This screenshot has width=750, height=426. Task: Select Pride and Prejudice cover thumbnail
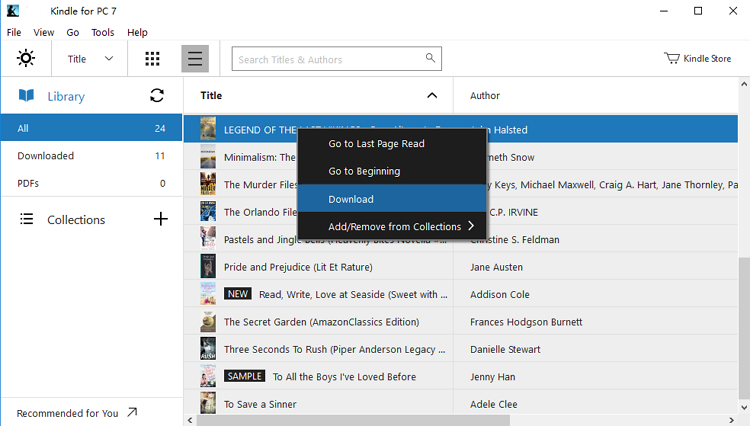[208, 266]
